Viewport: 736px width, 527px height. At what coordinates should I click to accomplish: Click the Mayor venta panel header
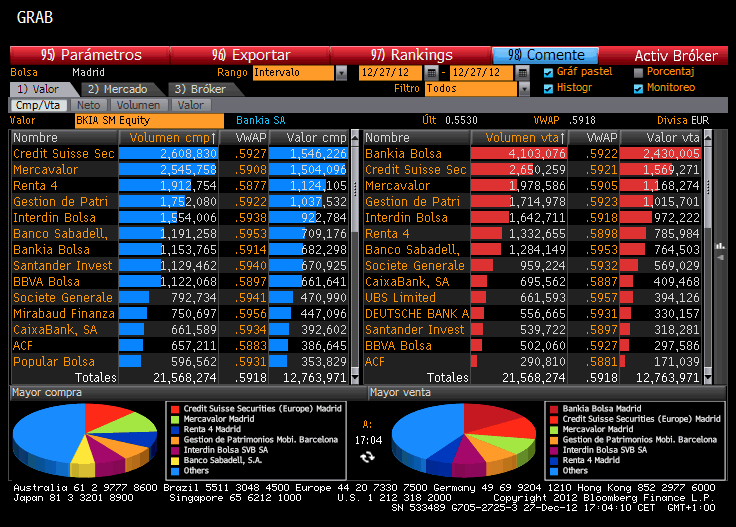547,393
